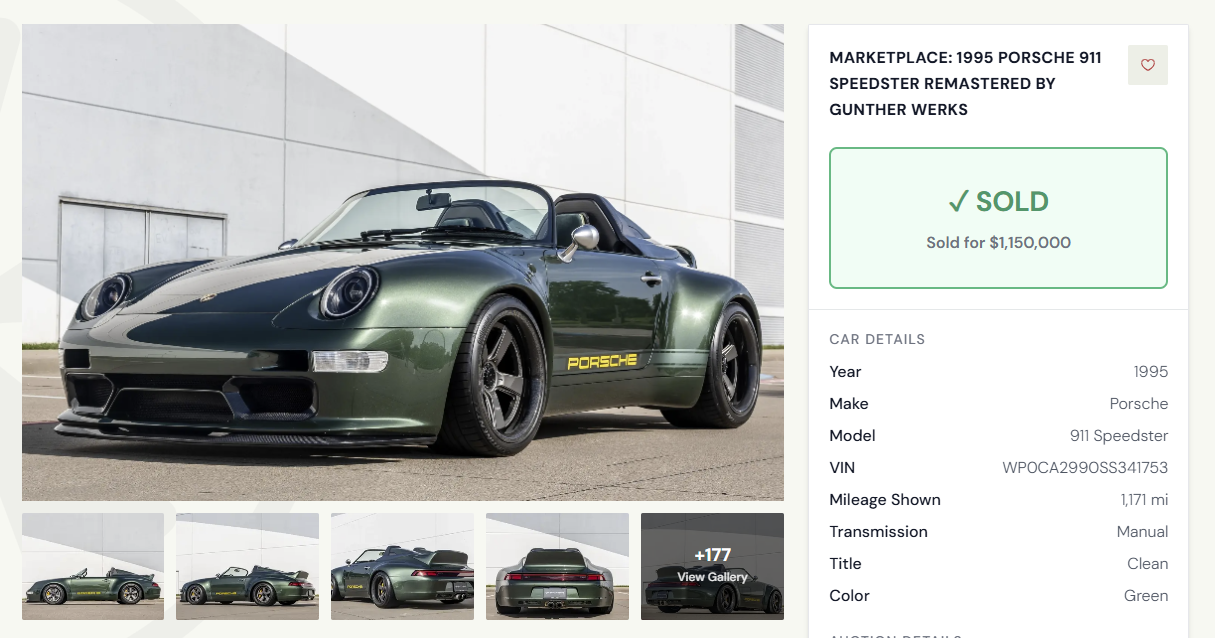1215x638 pixels.
Task: Select the second thumbnail of the car
Action: pos(248,566)
